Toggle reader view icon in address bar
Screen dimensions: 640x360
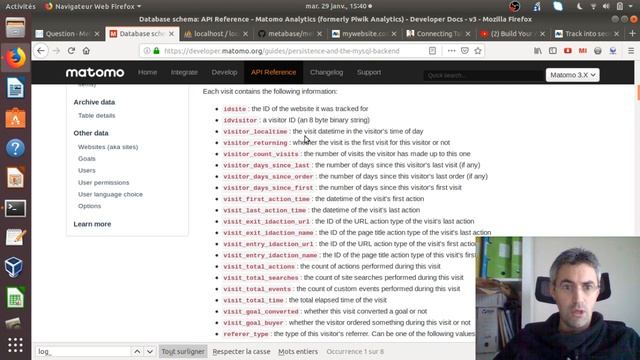pyautogui.click(x=432, y=51)
